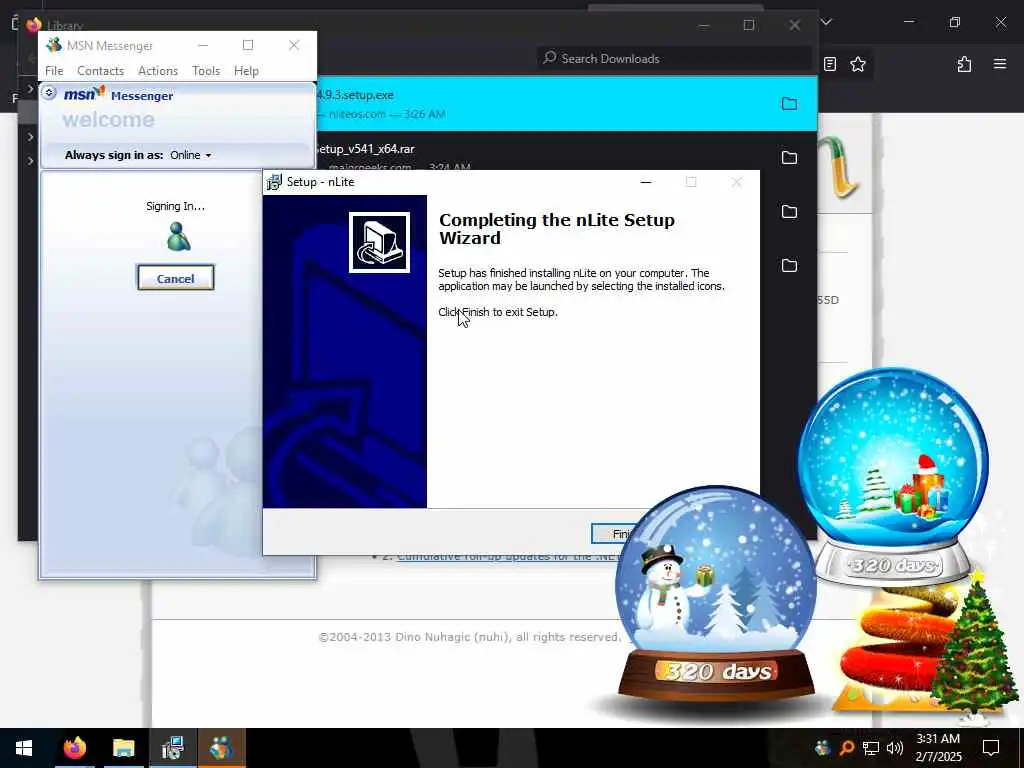Image resolution: width=1024 pixels, height=768 pixels.
Task: Open the Firefox hamburger application menu
Action: click(1000, 64)
